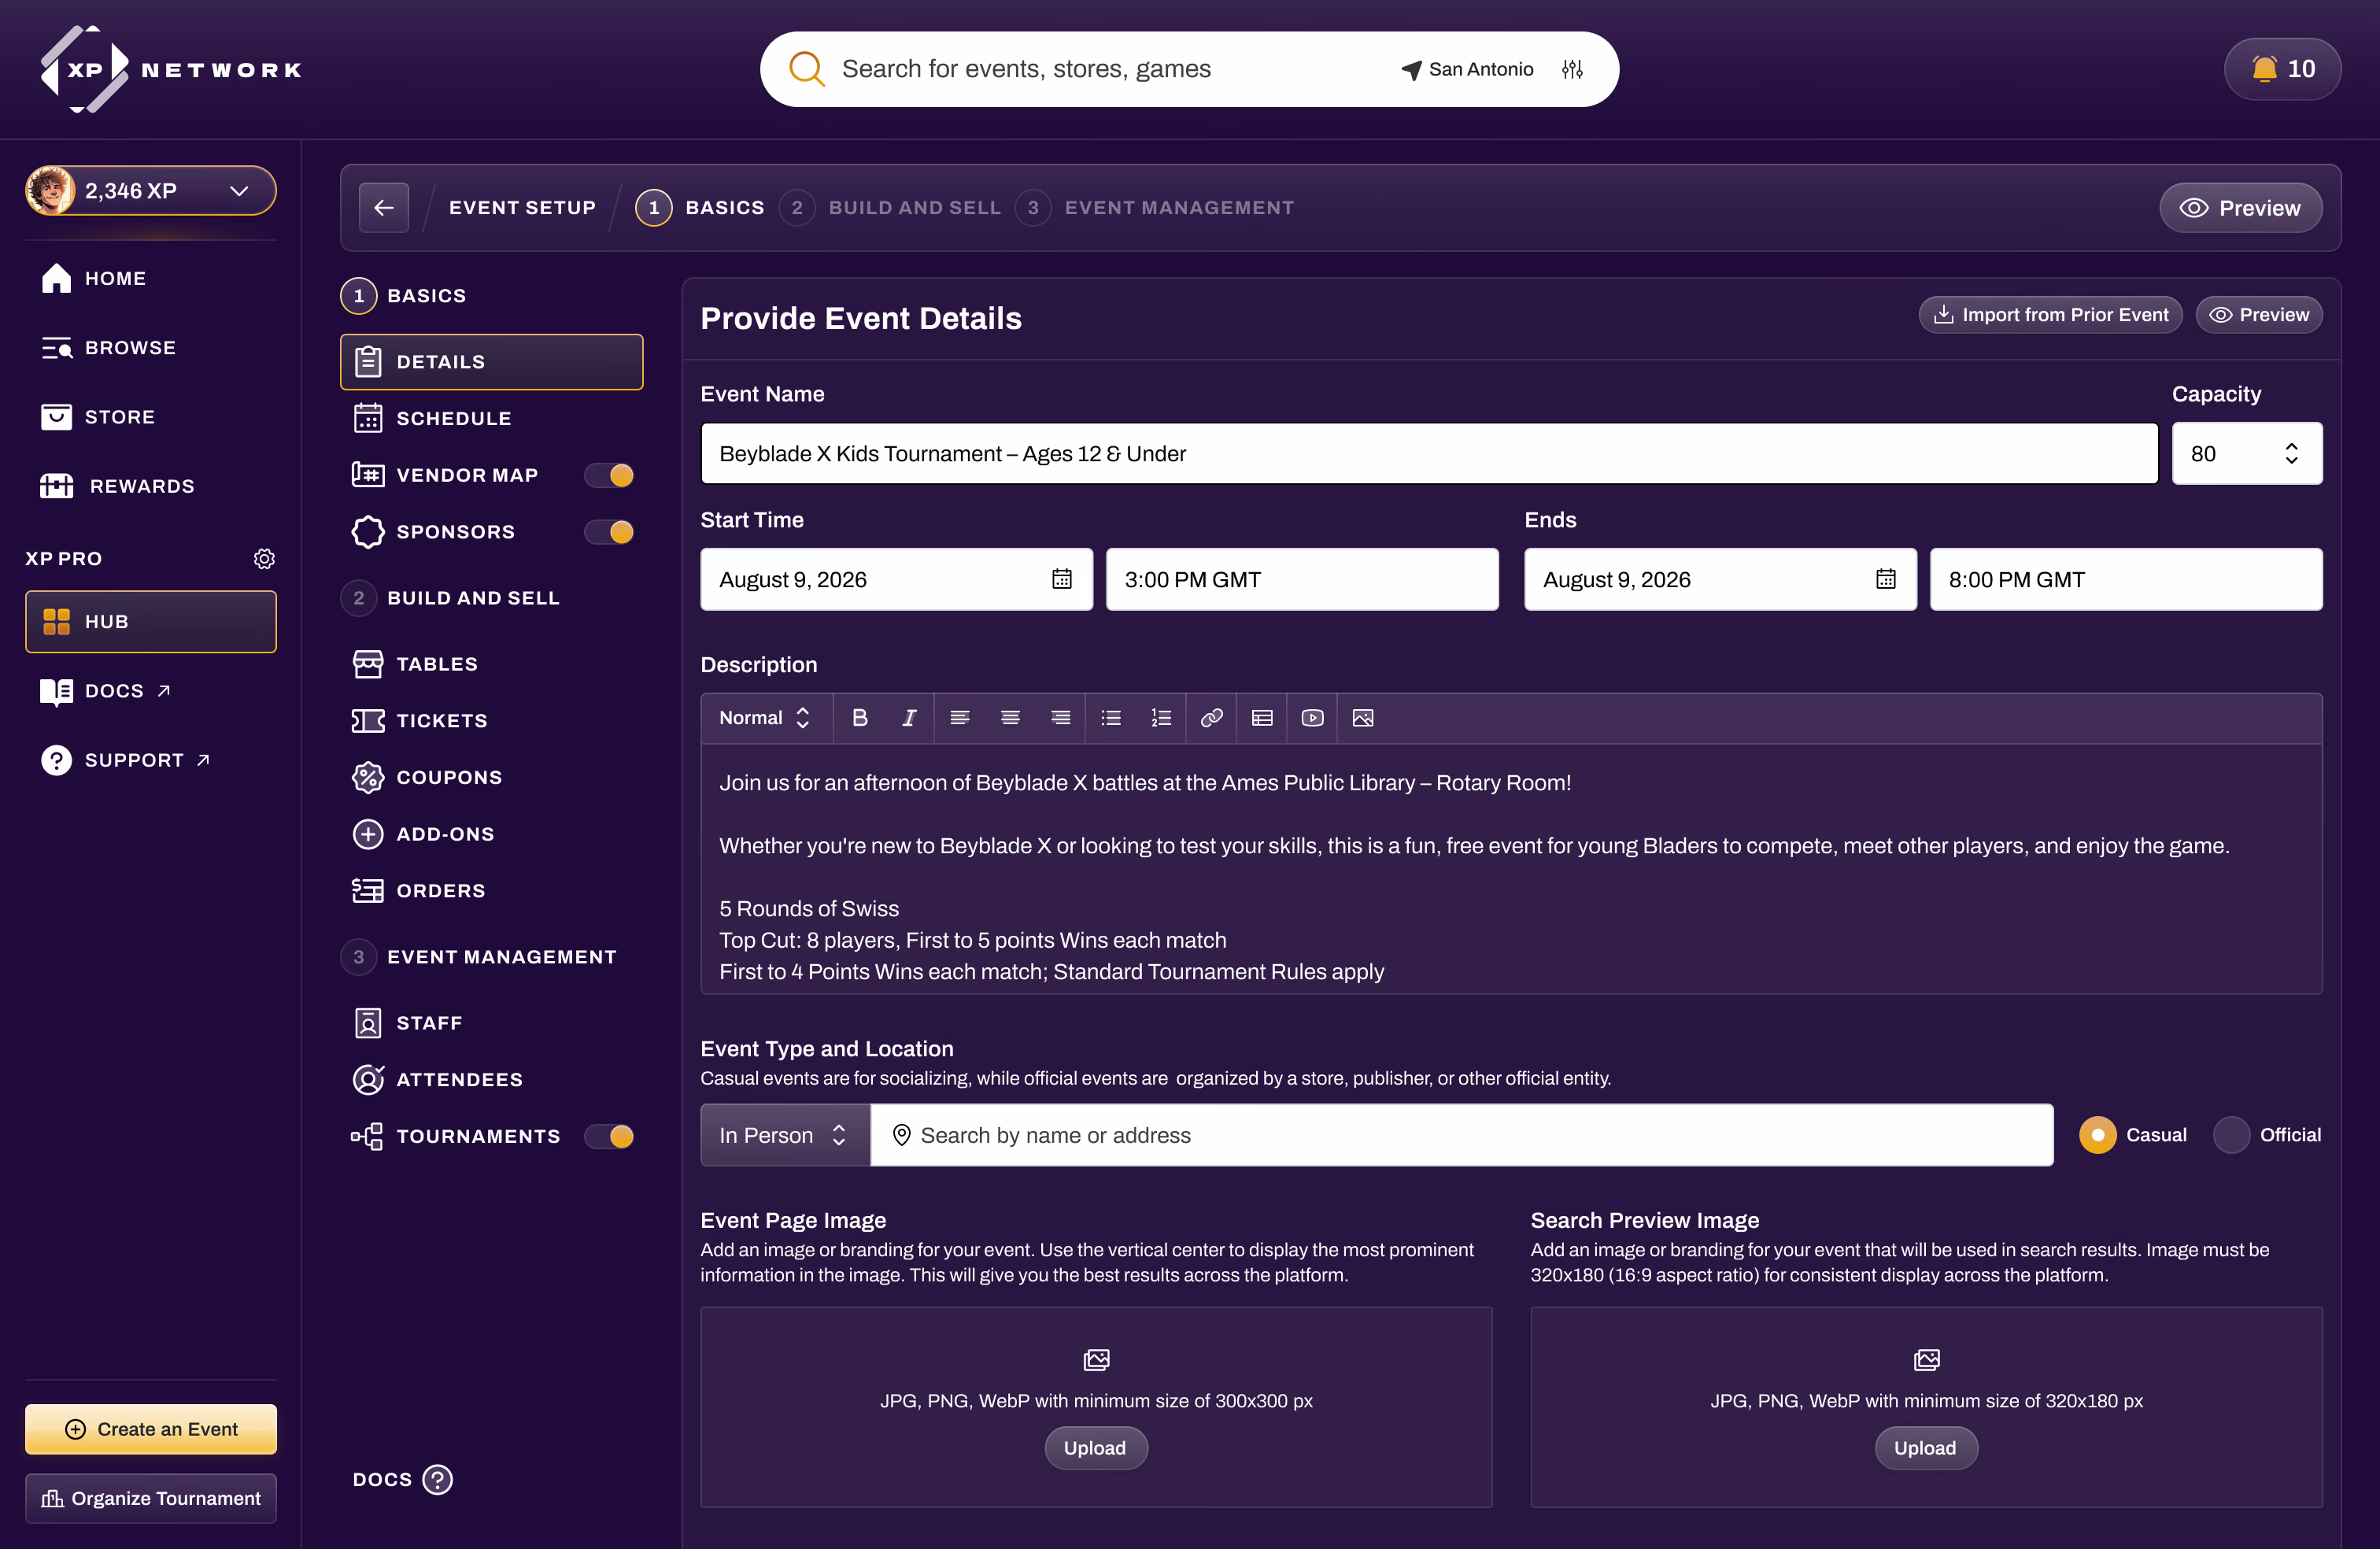The width and height of the screenshot is (2380, 1549).
Task: Insert an image in description
Action: pyautogui.click(x=1363, y=718)
